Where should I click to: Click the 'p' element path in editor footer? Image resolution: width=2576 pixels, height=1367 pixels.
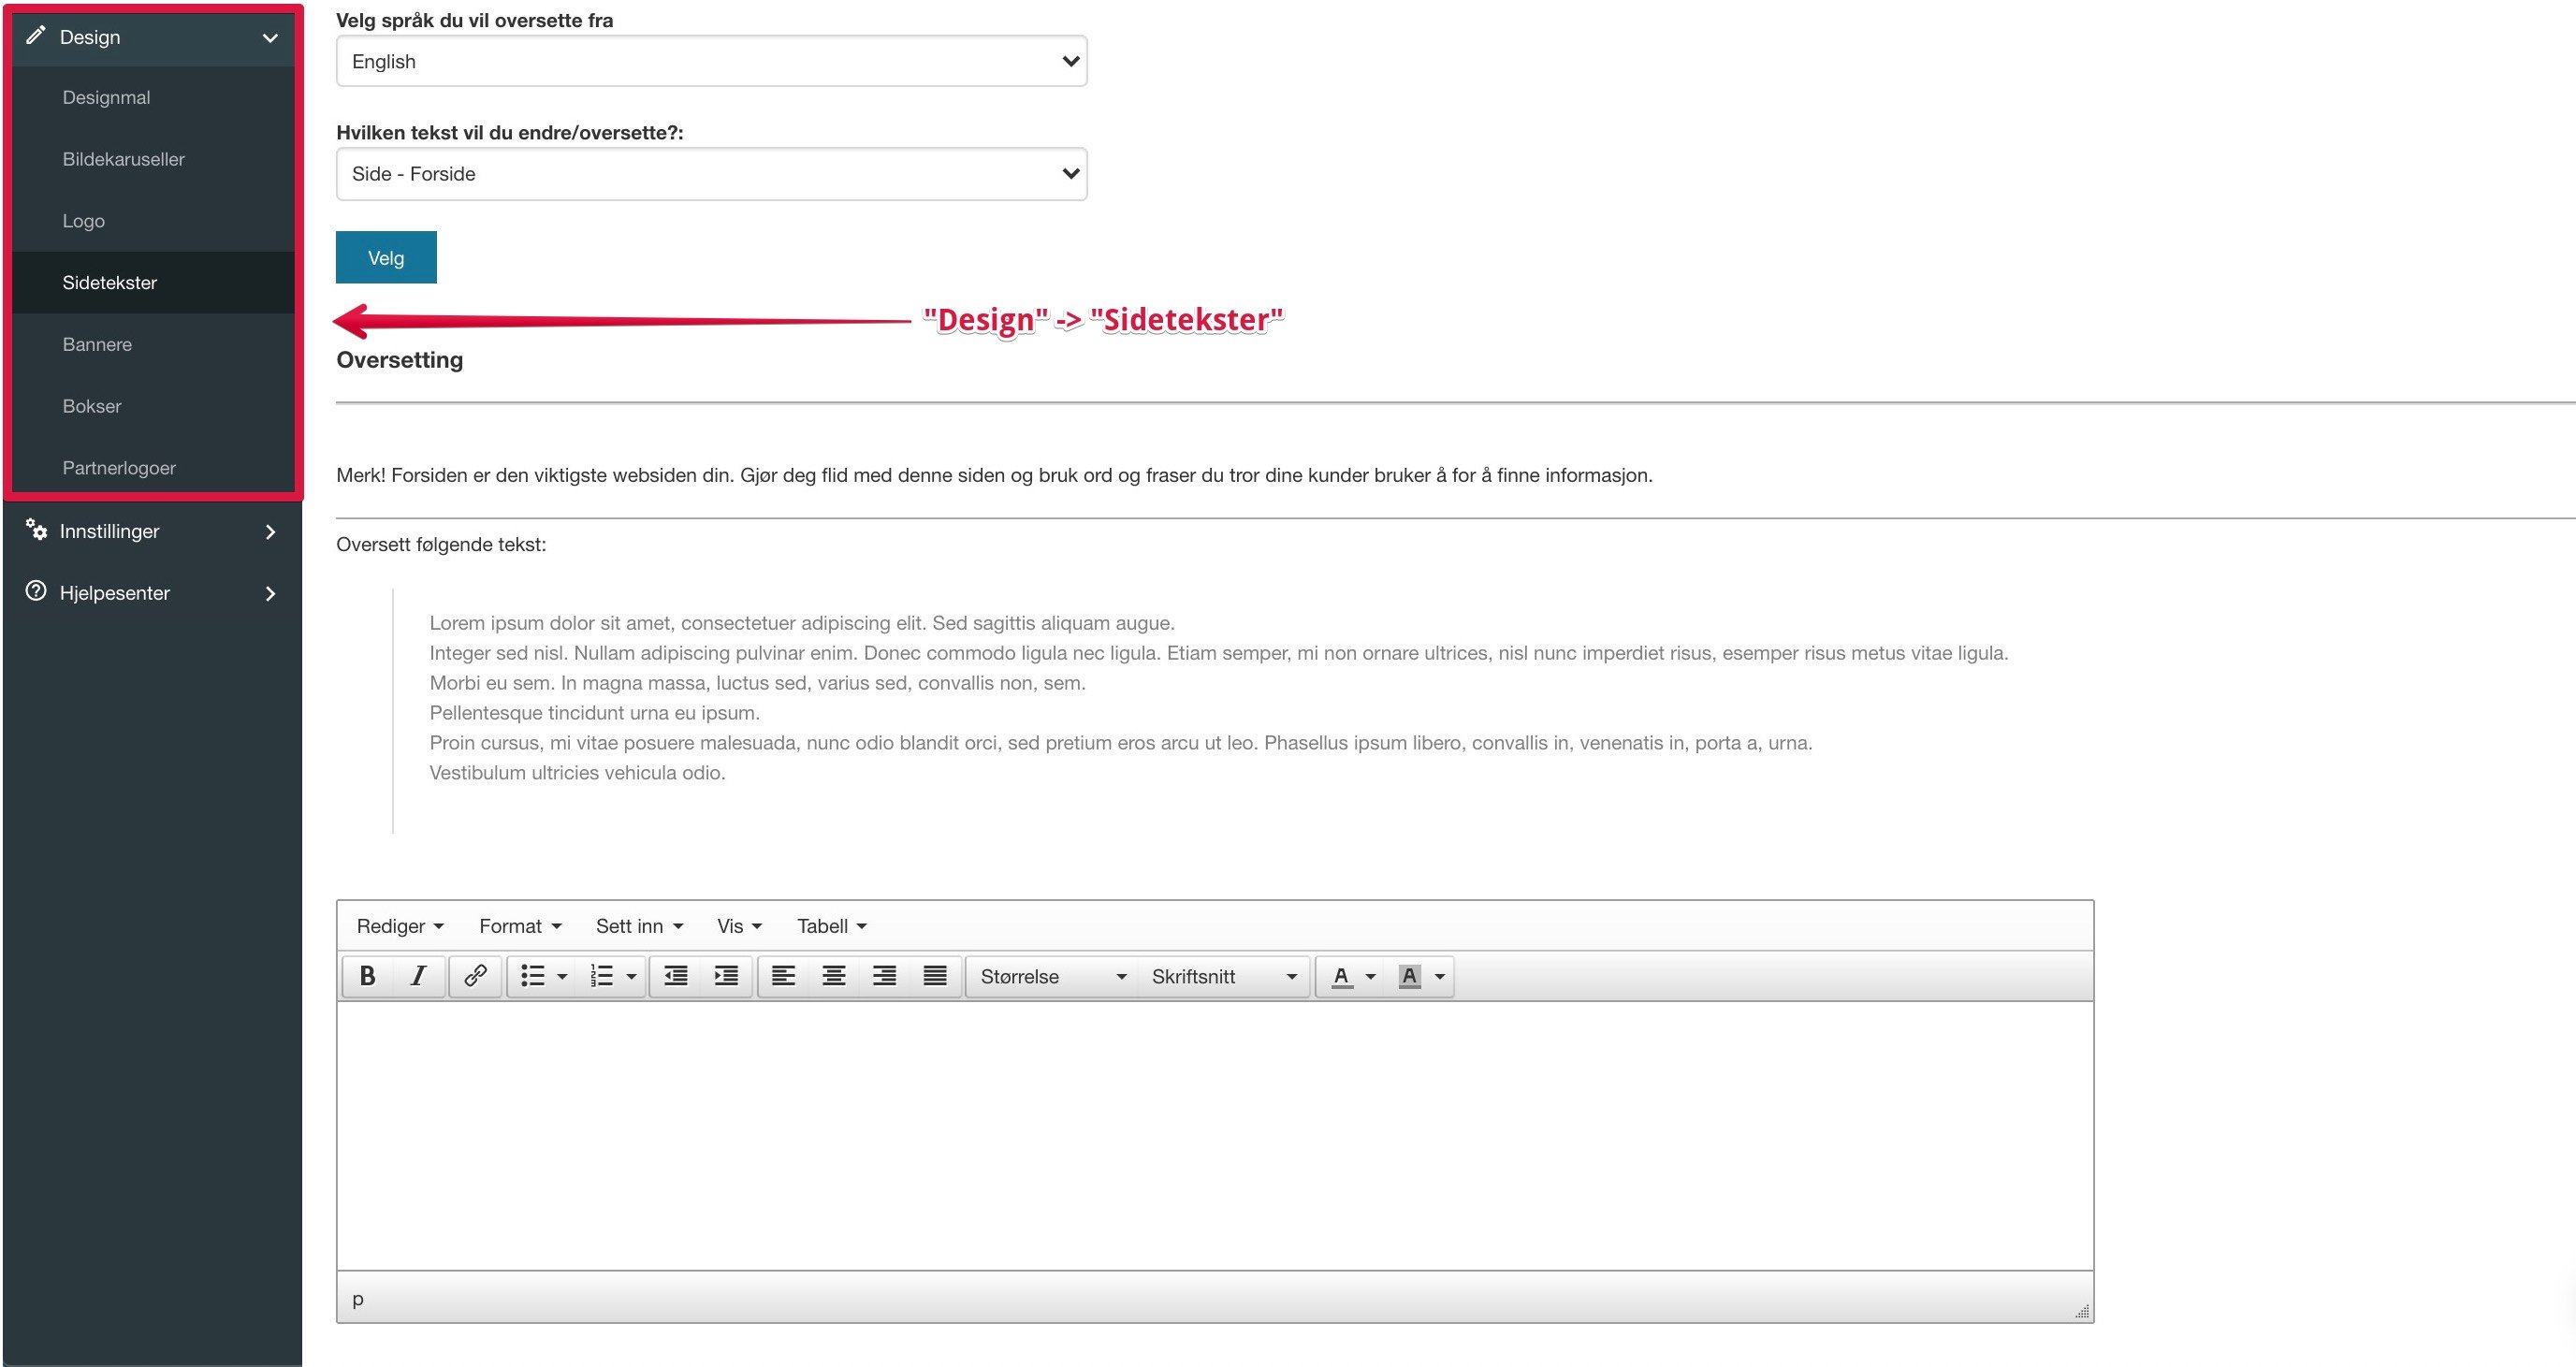click(x=358, y=1299)
